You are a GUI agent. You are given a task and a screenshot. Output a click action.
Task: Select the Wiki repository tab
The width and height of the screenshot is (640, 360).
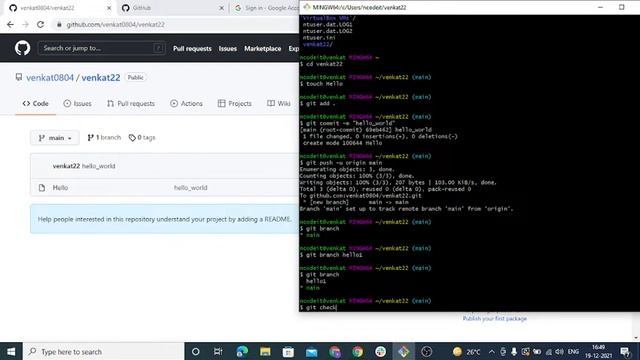279,104
